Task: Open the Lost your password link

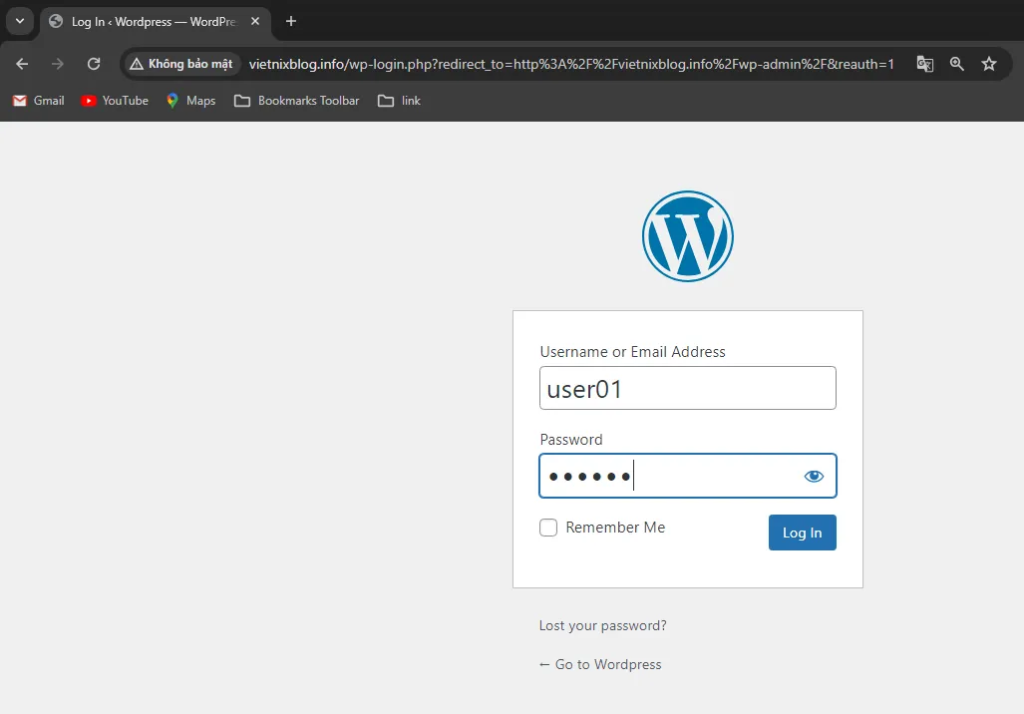Action: tap(602, 626)
